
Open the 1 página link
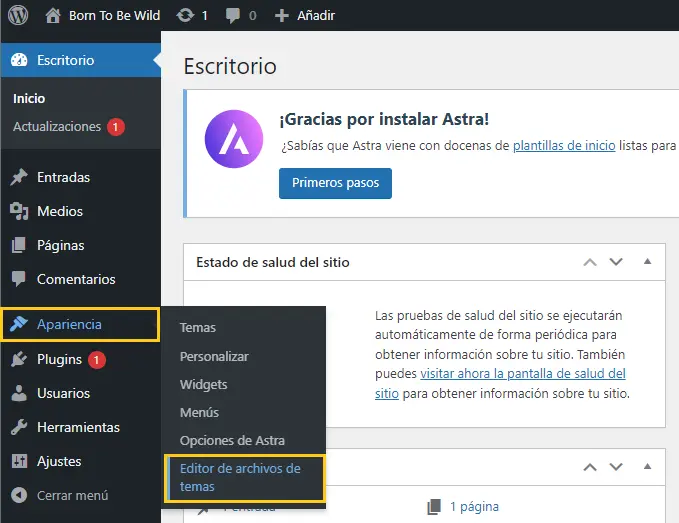[x=474, y=507]
